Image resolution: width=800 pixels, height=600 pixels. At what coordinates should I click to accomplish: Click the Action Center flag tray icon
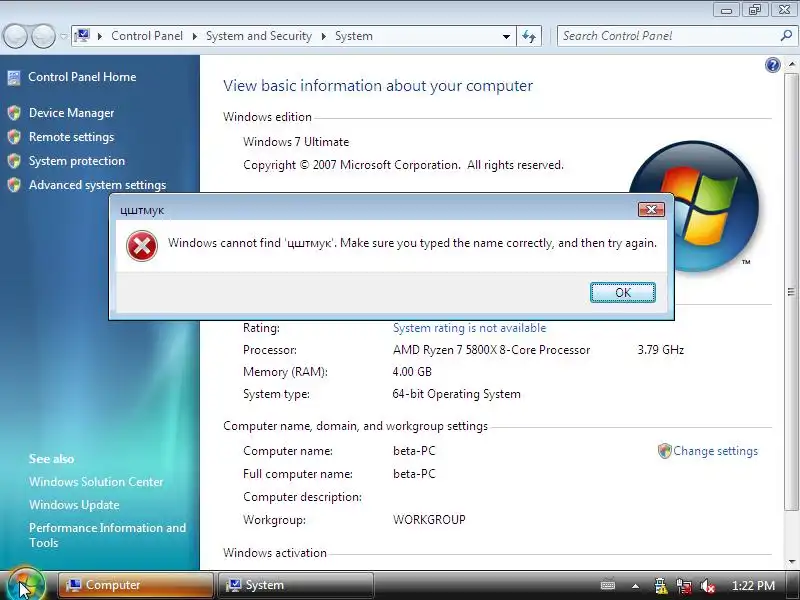[x=660, y=586]
